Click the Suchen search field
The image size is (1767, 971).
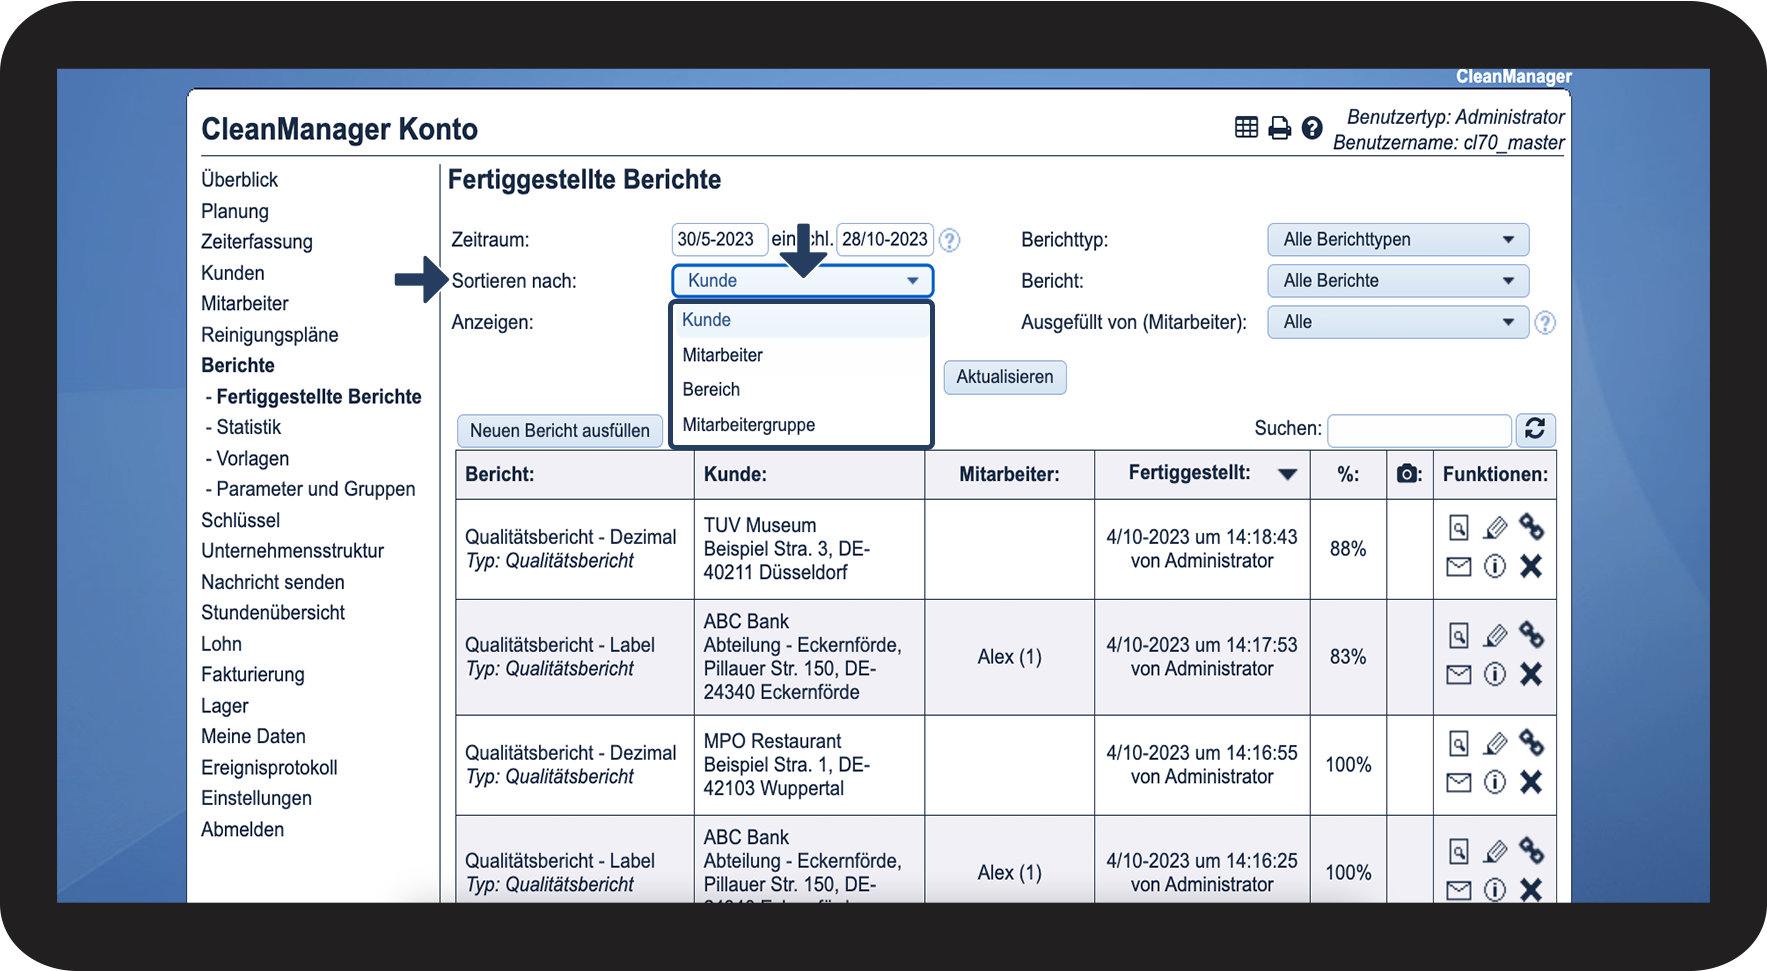[1419, 430]
